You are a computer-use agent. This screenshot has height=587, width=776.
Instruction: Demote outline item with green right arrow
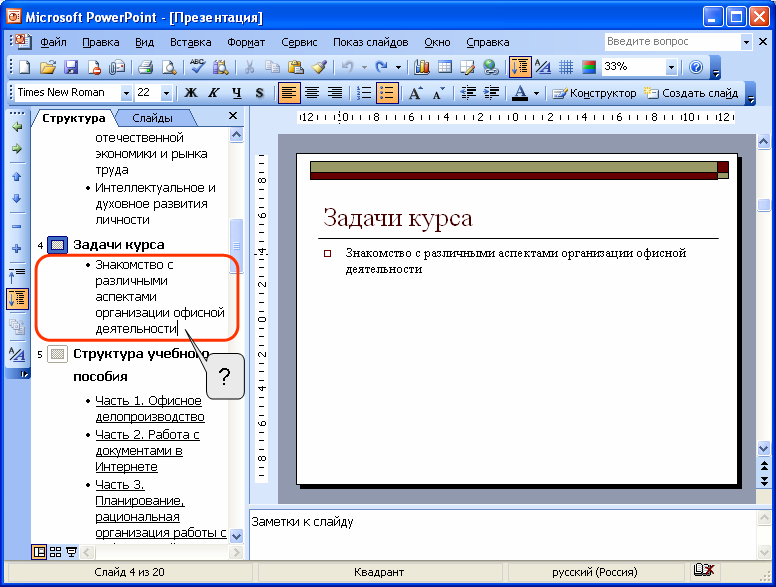17,148
